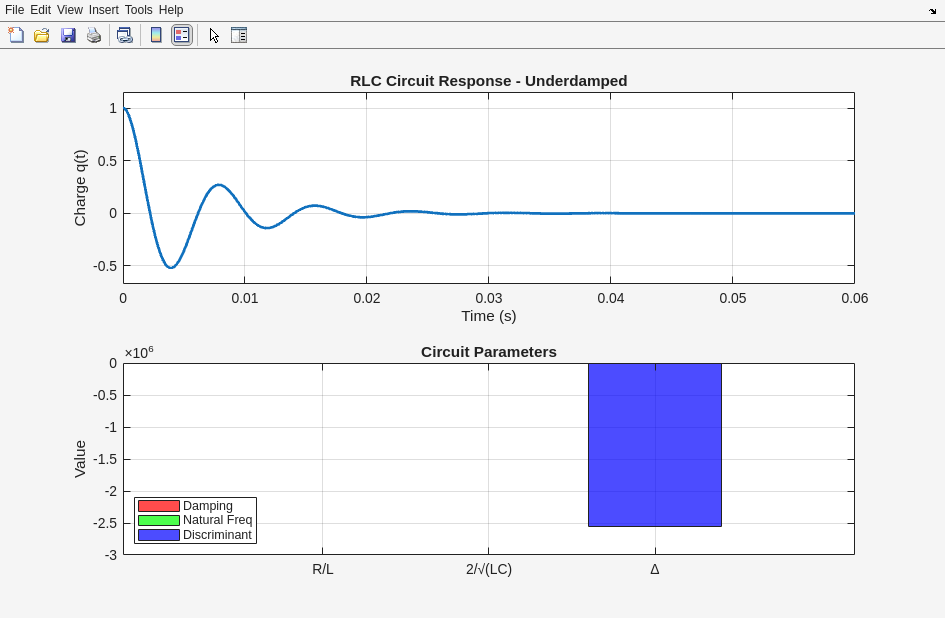
Task: Select the blue Discriminant bar
Action: [654, 445]
